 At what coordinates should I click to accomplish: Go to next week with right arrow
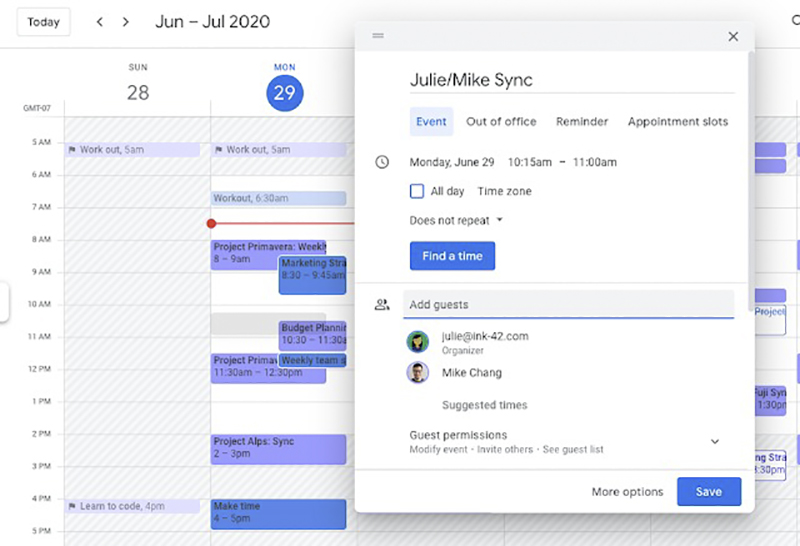pyautogui.click(x=126, y=22)
